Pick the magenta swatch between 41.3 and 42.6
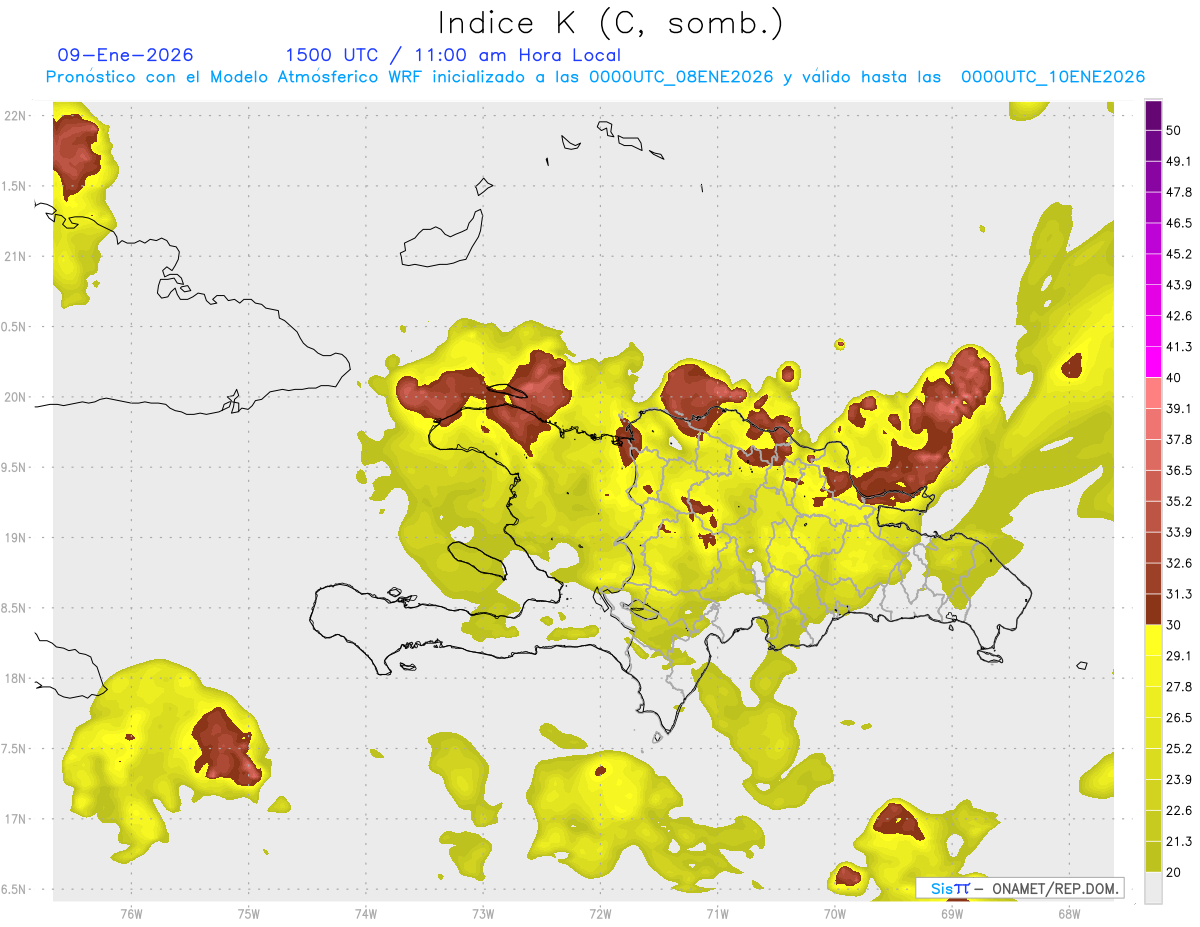 (x=1153, y=331)
